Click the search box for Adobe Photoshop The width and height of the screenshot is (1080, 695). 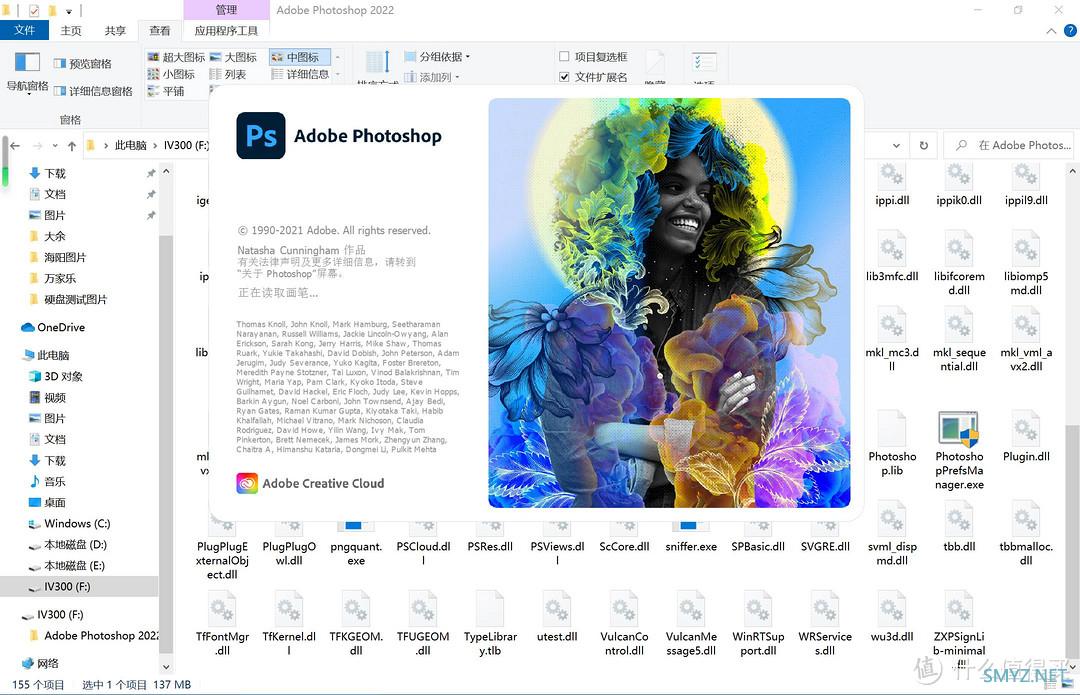tap(1008, 145)
